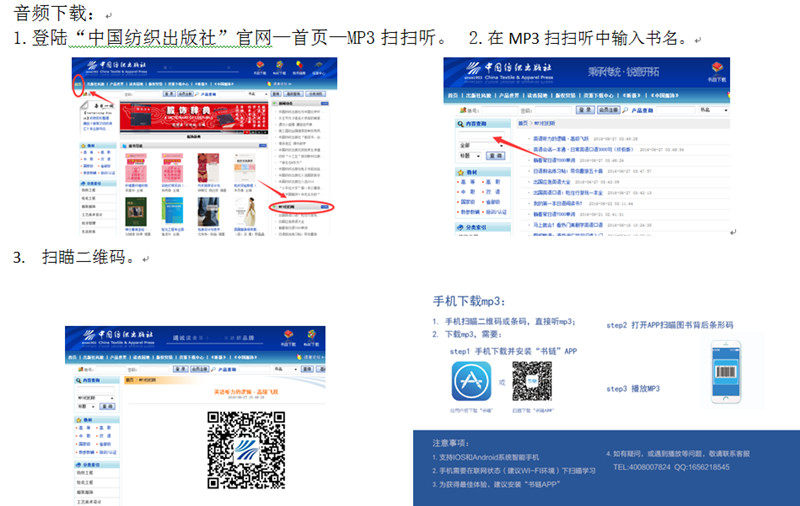Open the 标题 dropdown beside 查询 button in step 2
Image resolution: width=800 pixels, height=506 pixels.
coord(470,156)
